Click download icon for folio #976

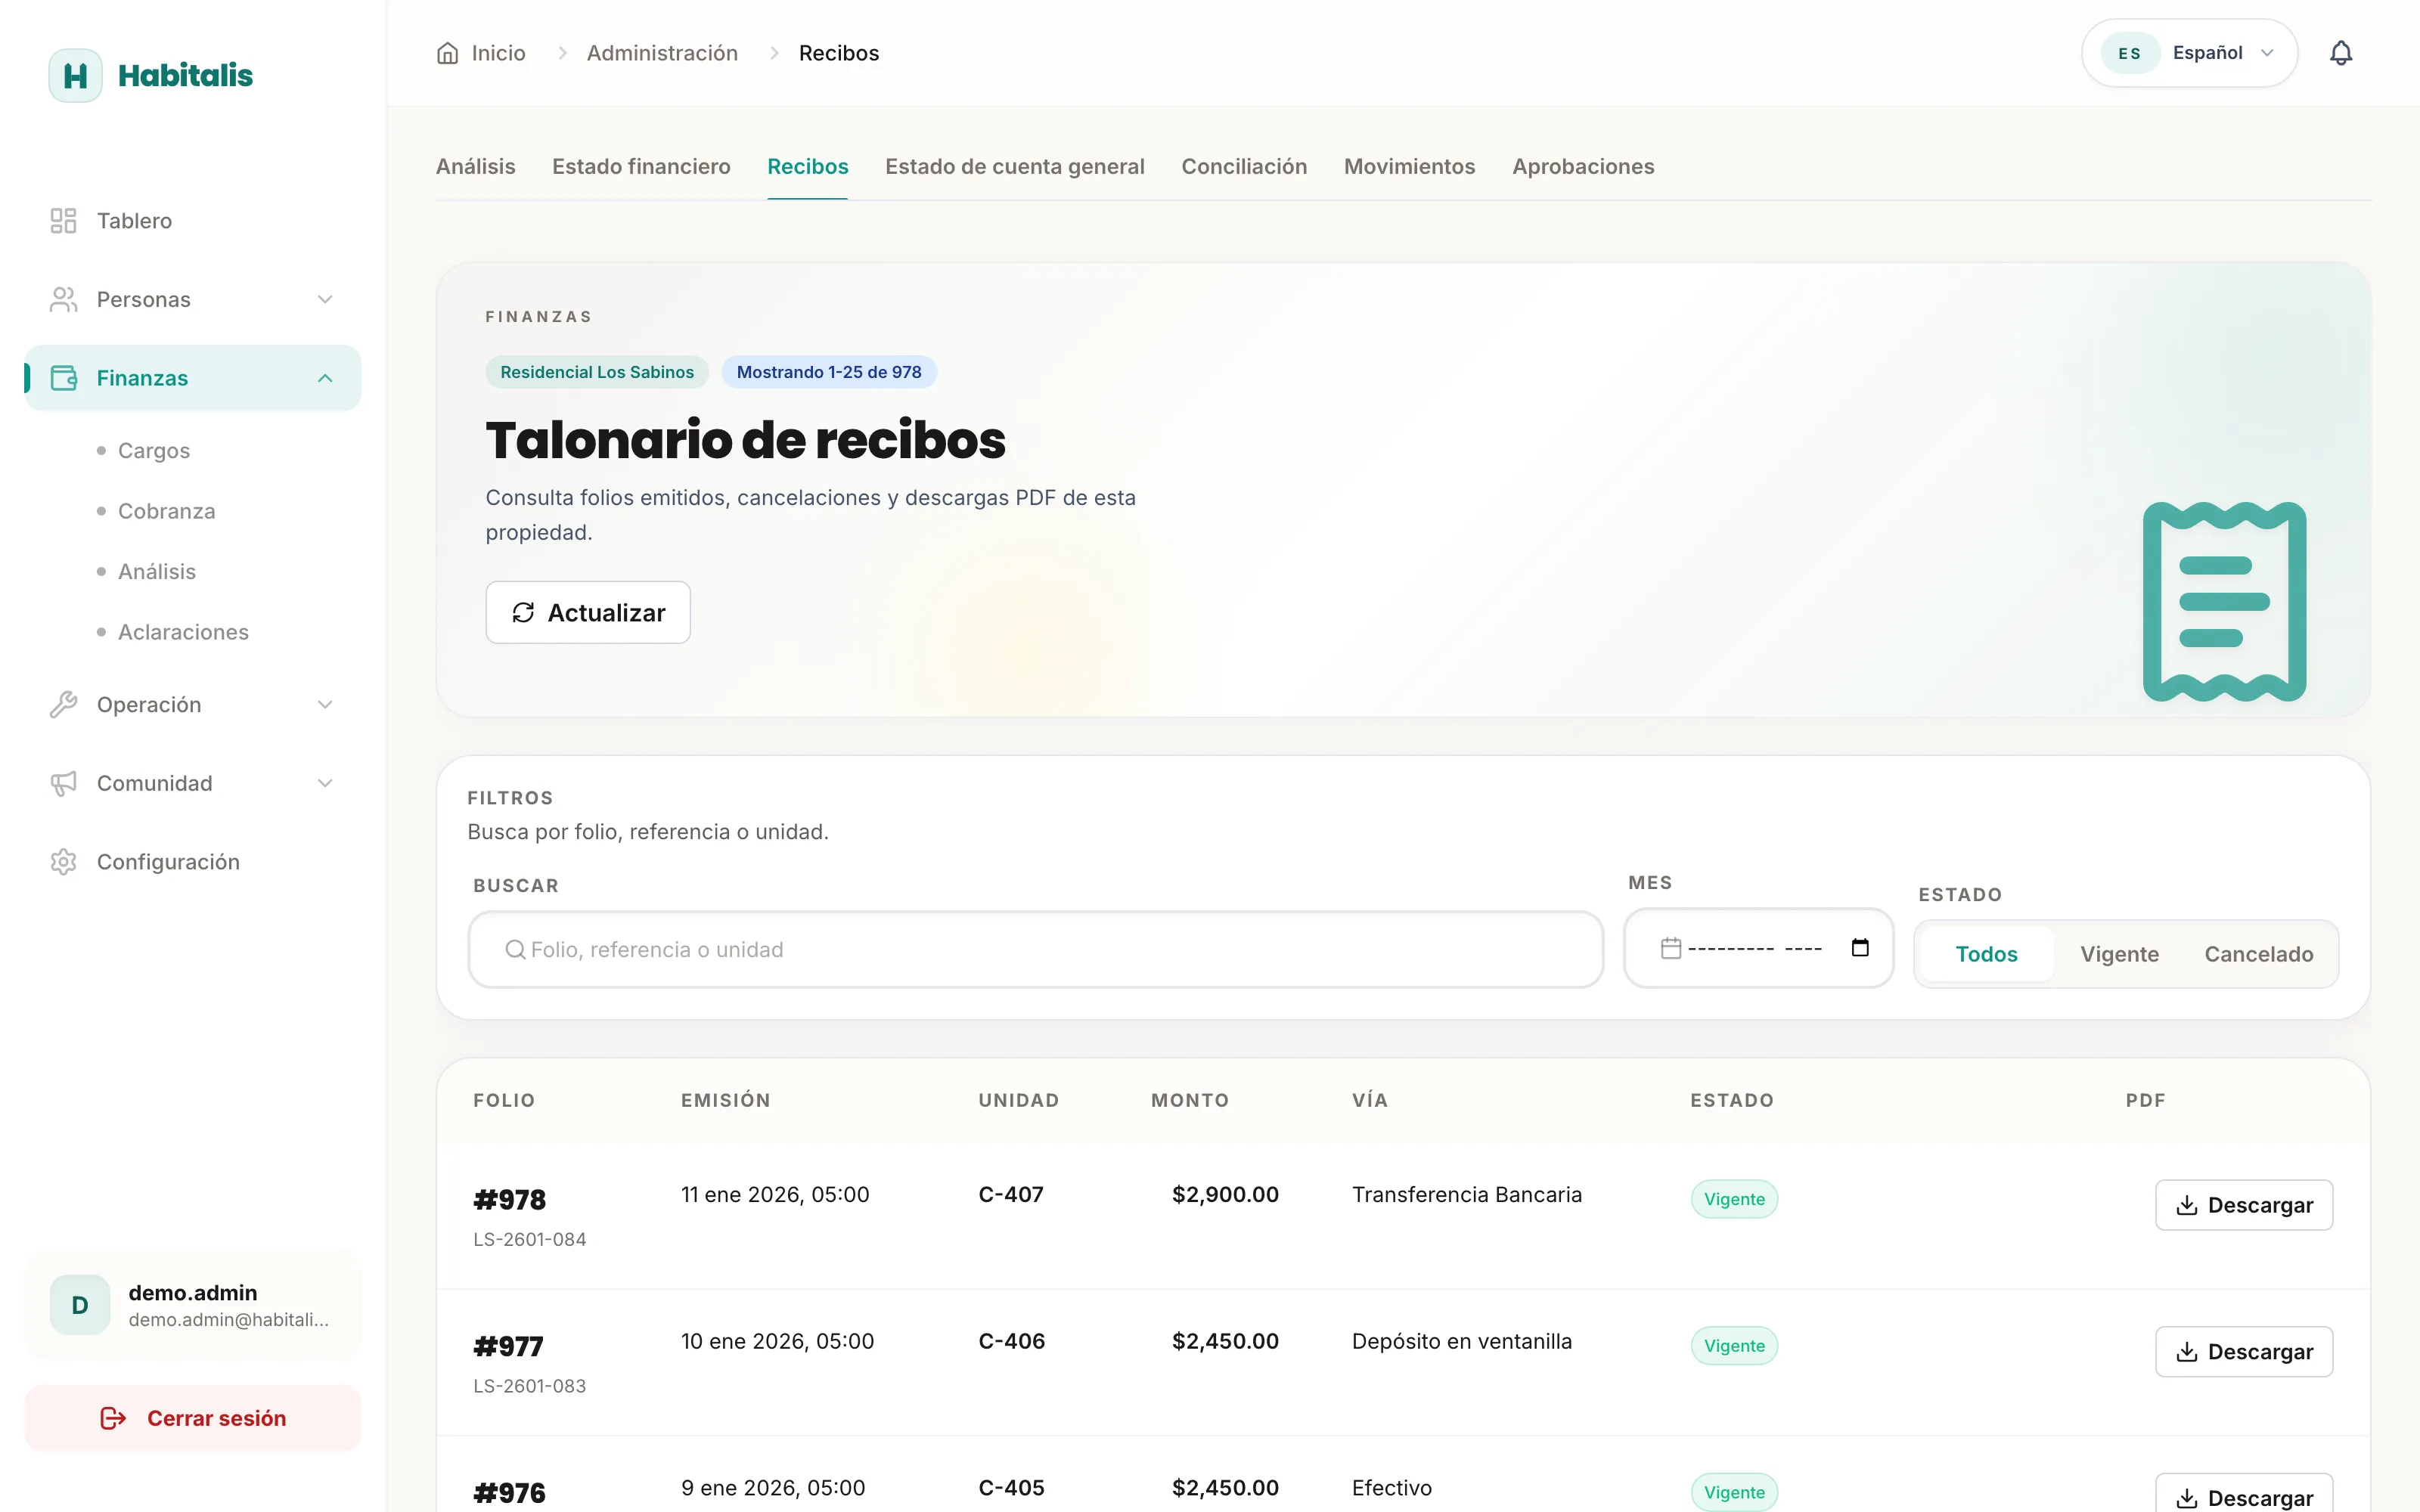pyautogui.click(x=2187, y=1498)
